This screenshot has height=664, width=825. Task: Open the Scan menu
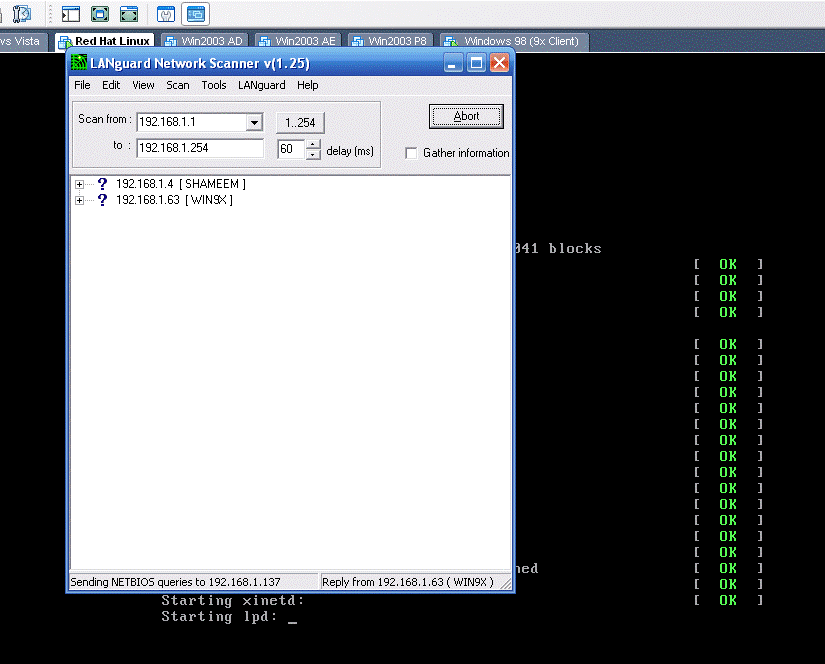click(x=178, y=85)
